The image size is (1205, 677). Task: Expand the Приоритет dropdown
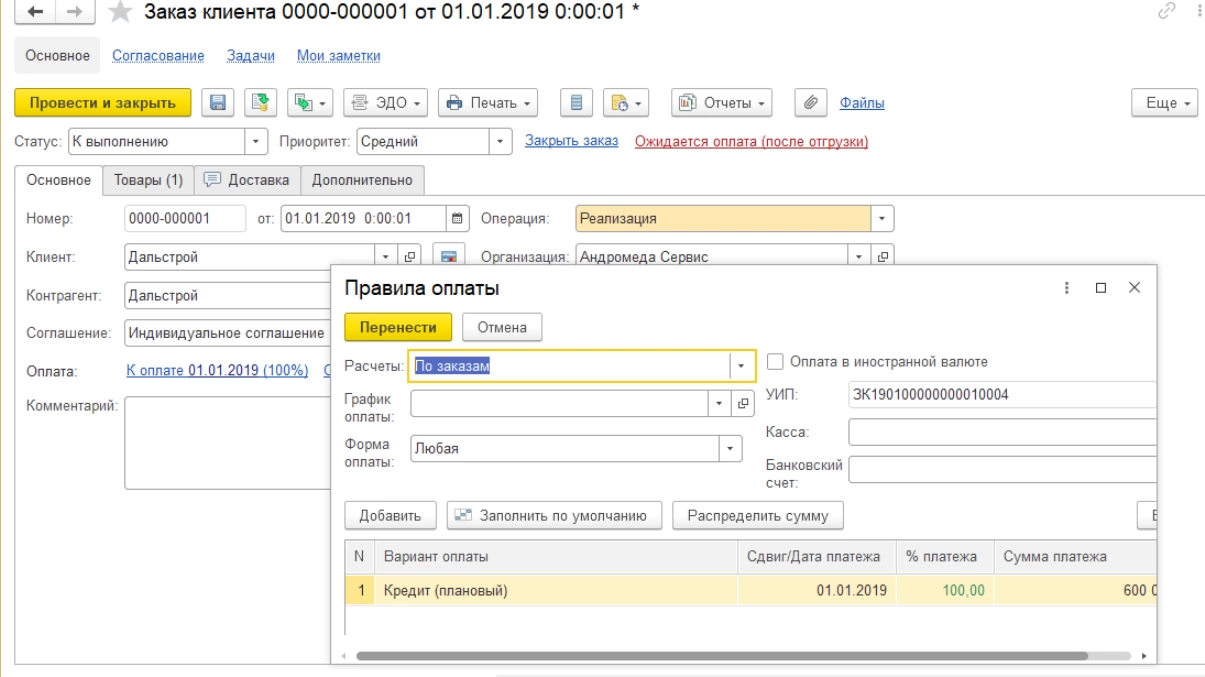coord(500,141)
